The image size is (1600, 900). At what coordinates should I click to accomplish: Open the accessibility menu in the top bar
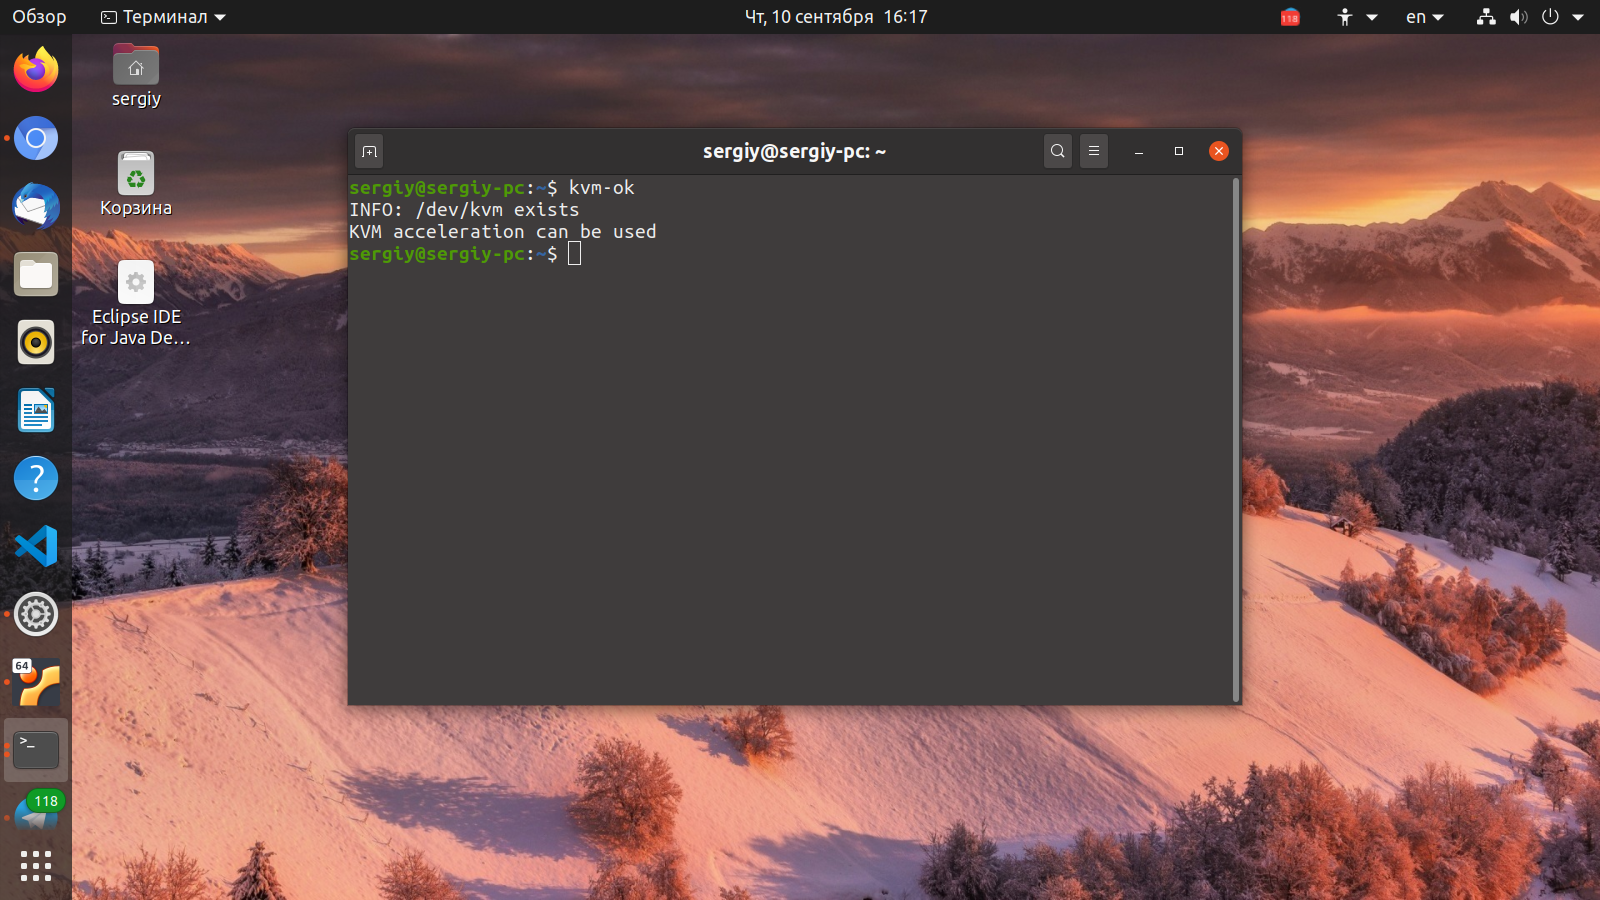coord(1357,17)
